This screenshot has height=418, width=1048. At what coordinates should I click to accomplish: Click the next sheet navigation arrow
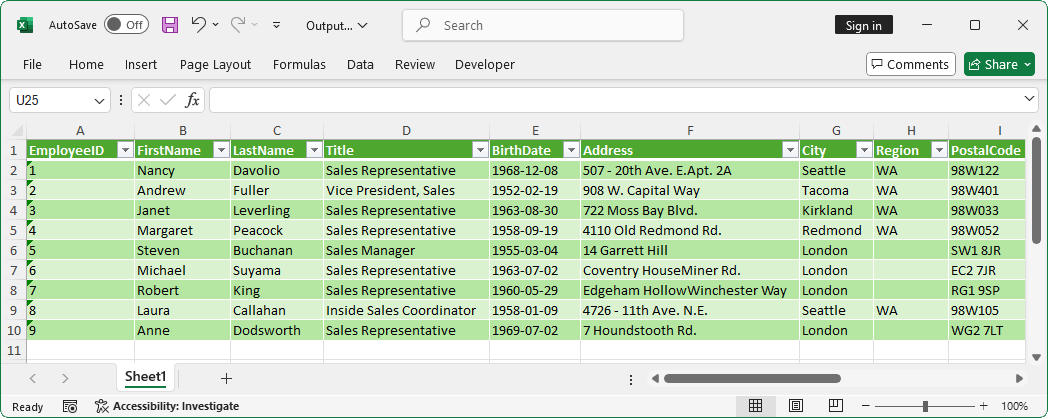point(65,379)
